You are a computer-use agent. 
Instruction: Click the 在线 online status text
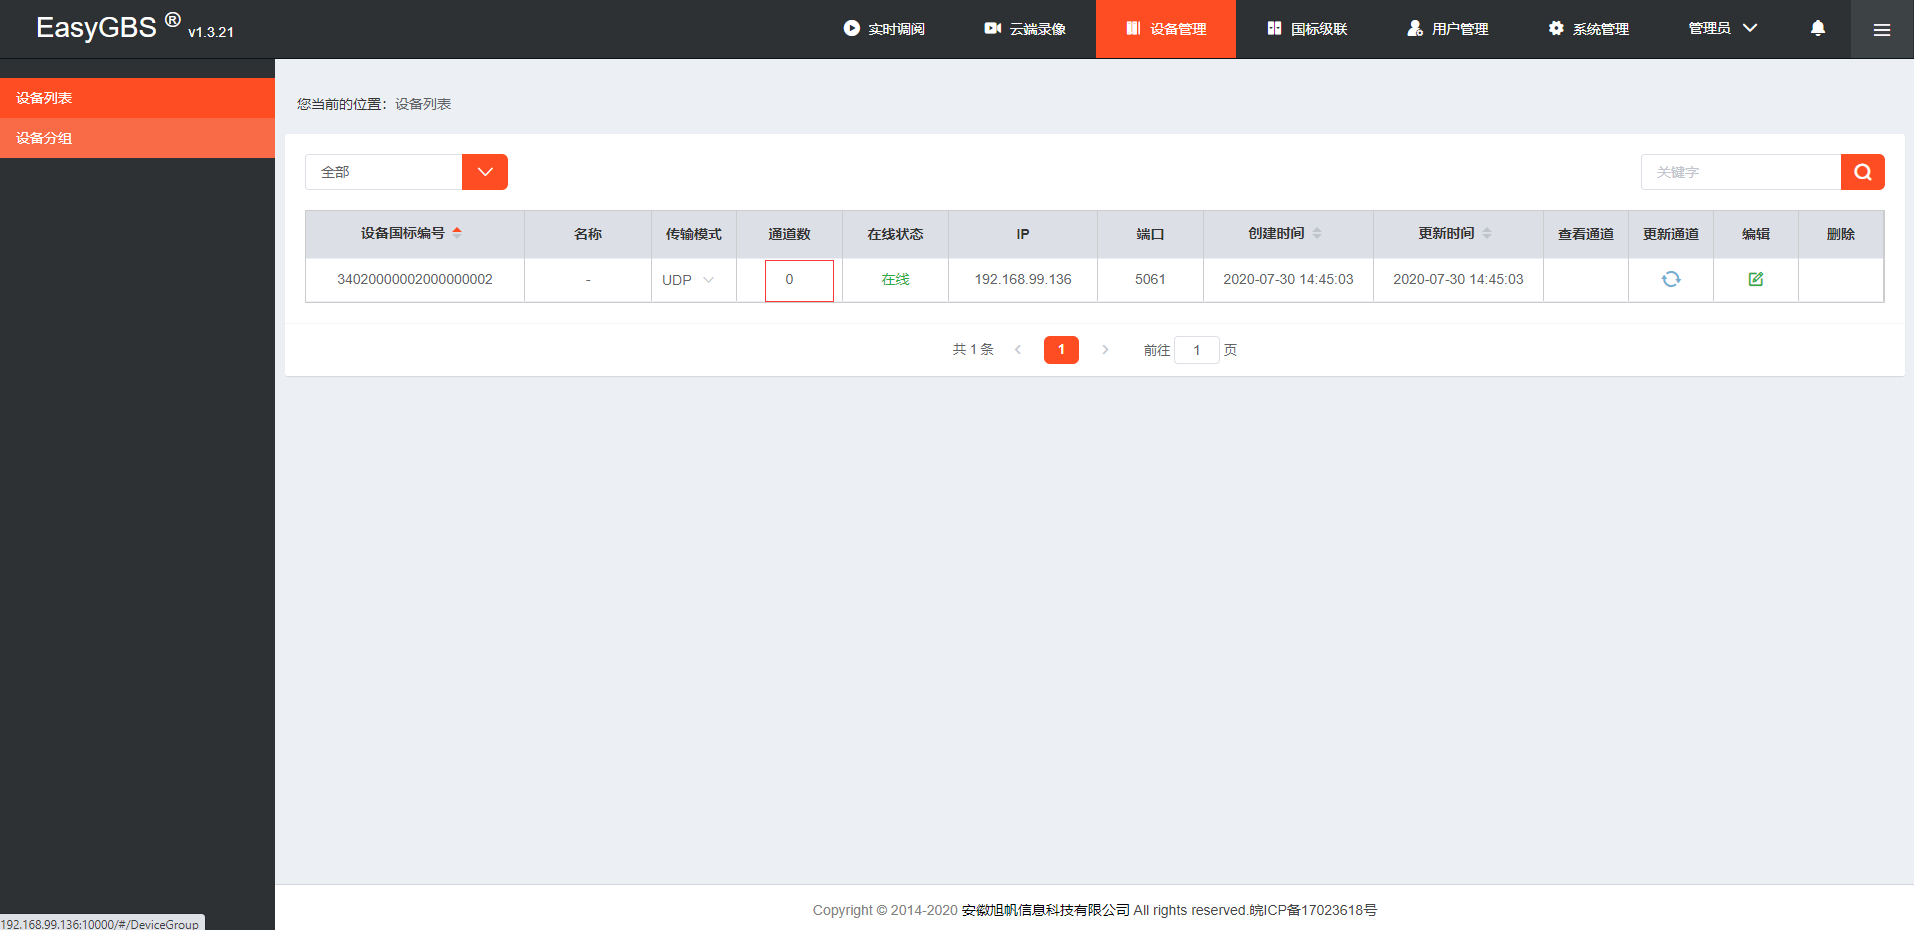click(x=895, y=279)
